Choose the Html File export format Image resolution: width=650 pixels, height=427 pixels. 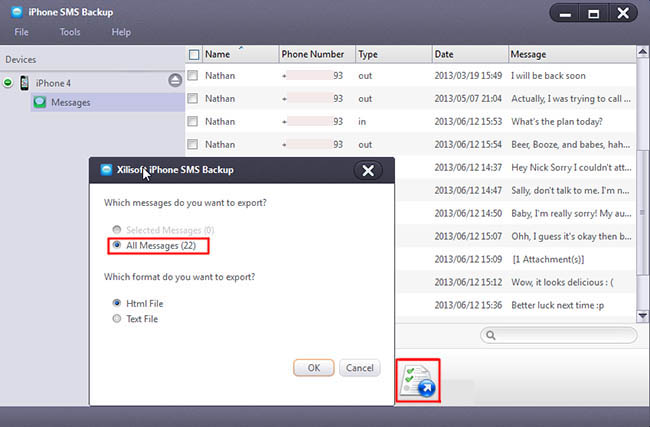click(119, 301)
